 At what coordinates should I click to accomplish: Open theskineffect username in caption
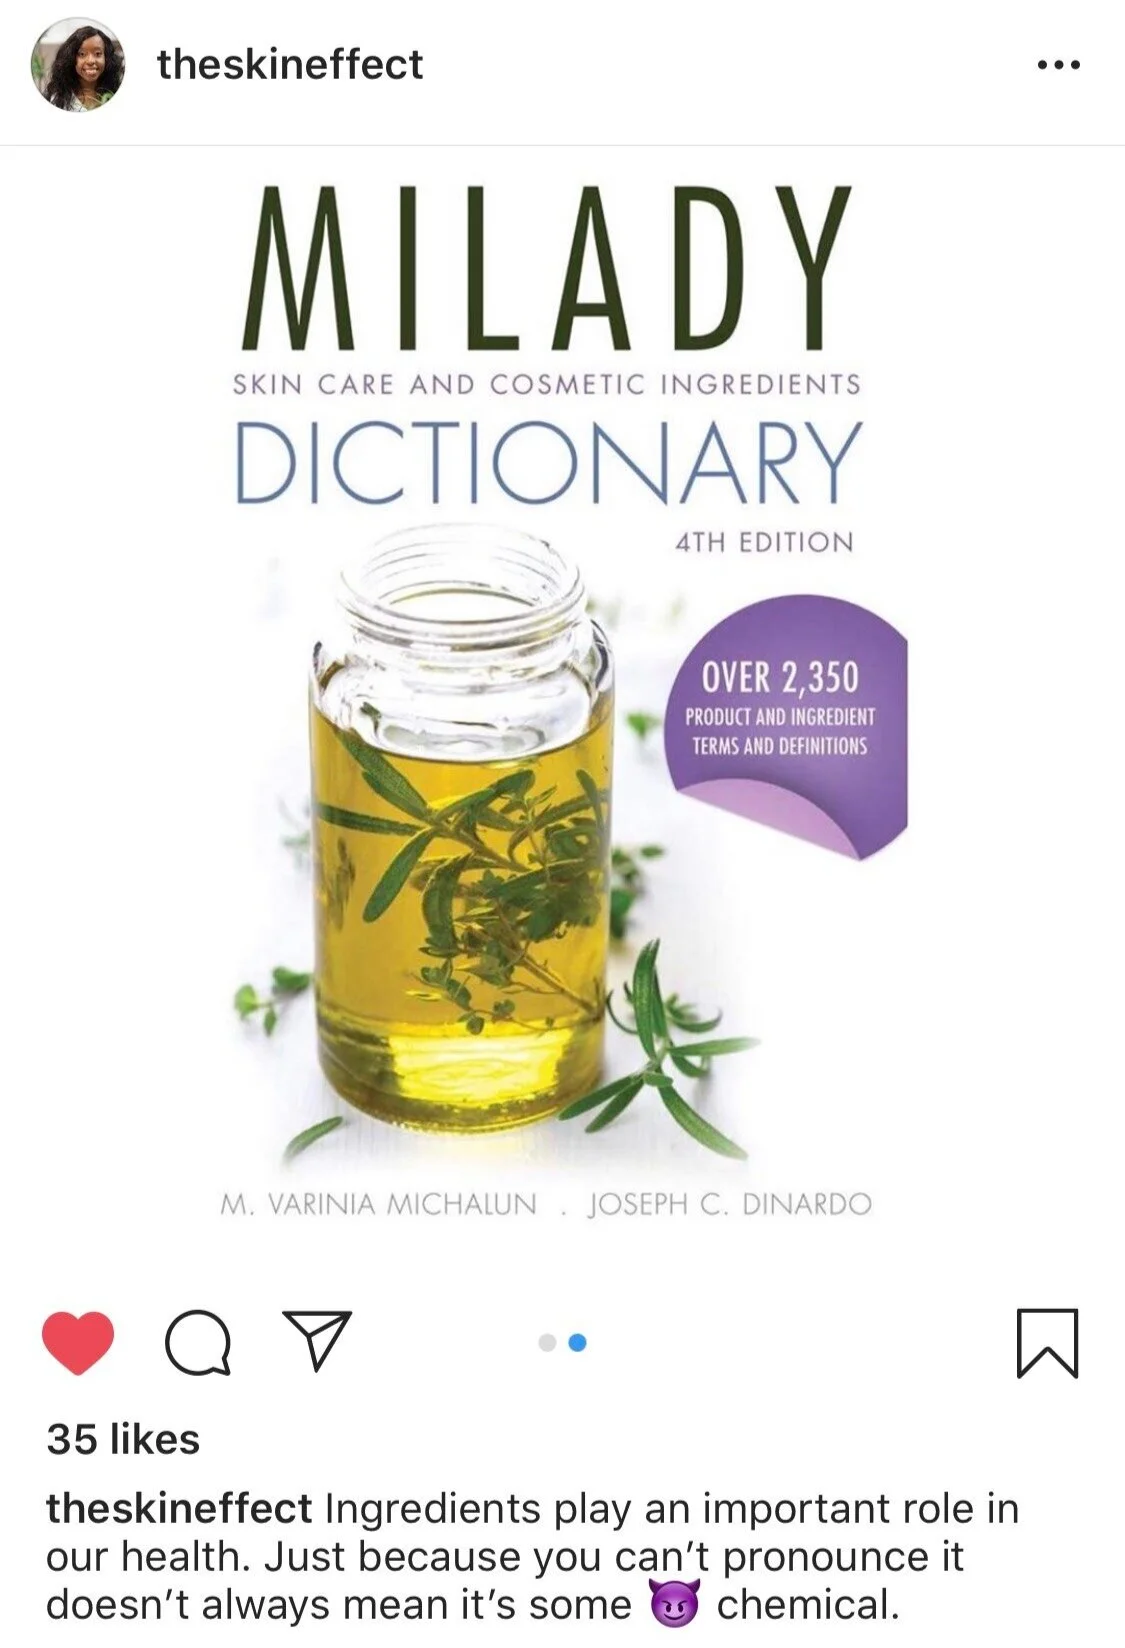coord(179,1508)
